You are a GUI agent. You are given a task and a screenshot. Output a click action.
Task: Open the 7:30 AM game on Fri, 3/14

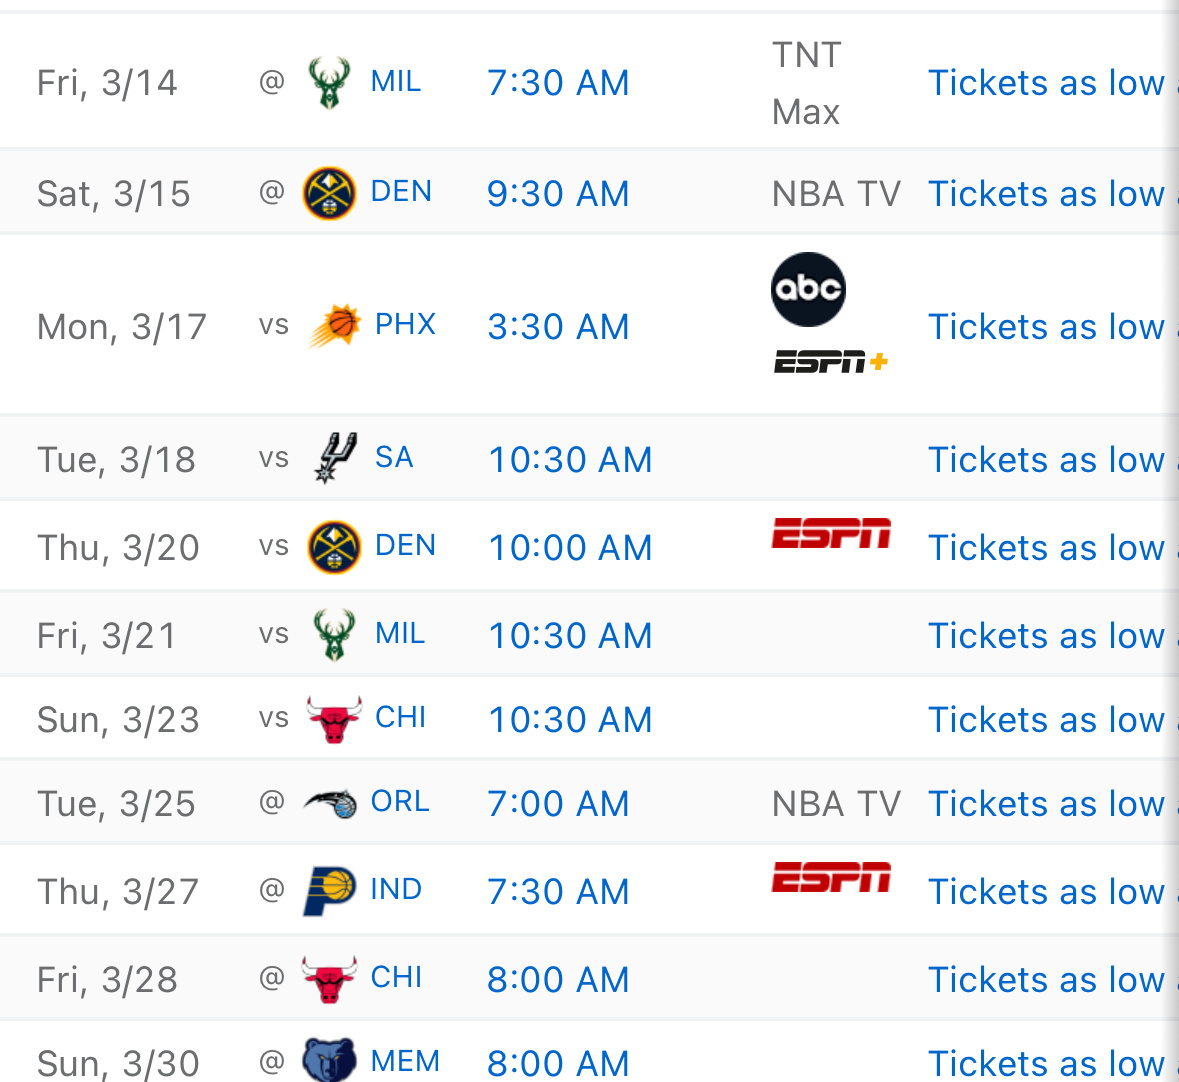click(558, 83)
